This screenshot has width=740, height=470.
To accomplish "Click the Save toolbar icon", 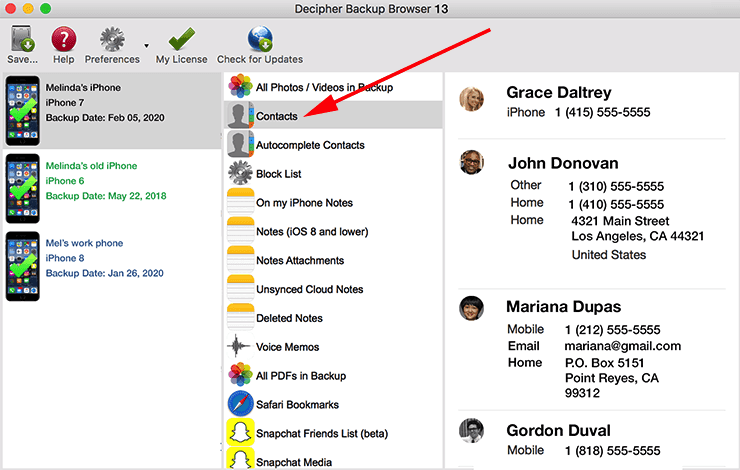I will point(22,39).
